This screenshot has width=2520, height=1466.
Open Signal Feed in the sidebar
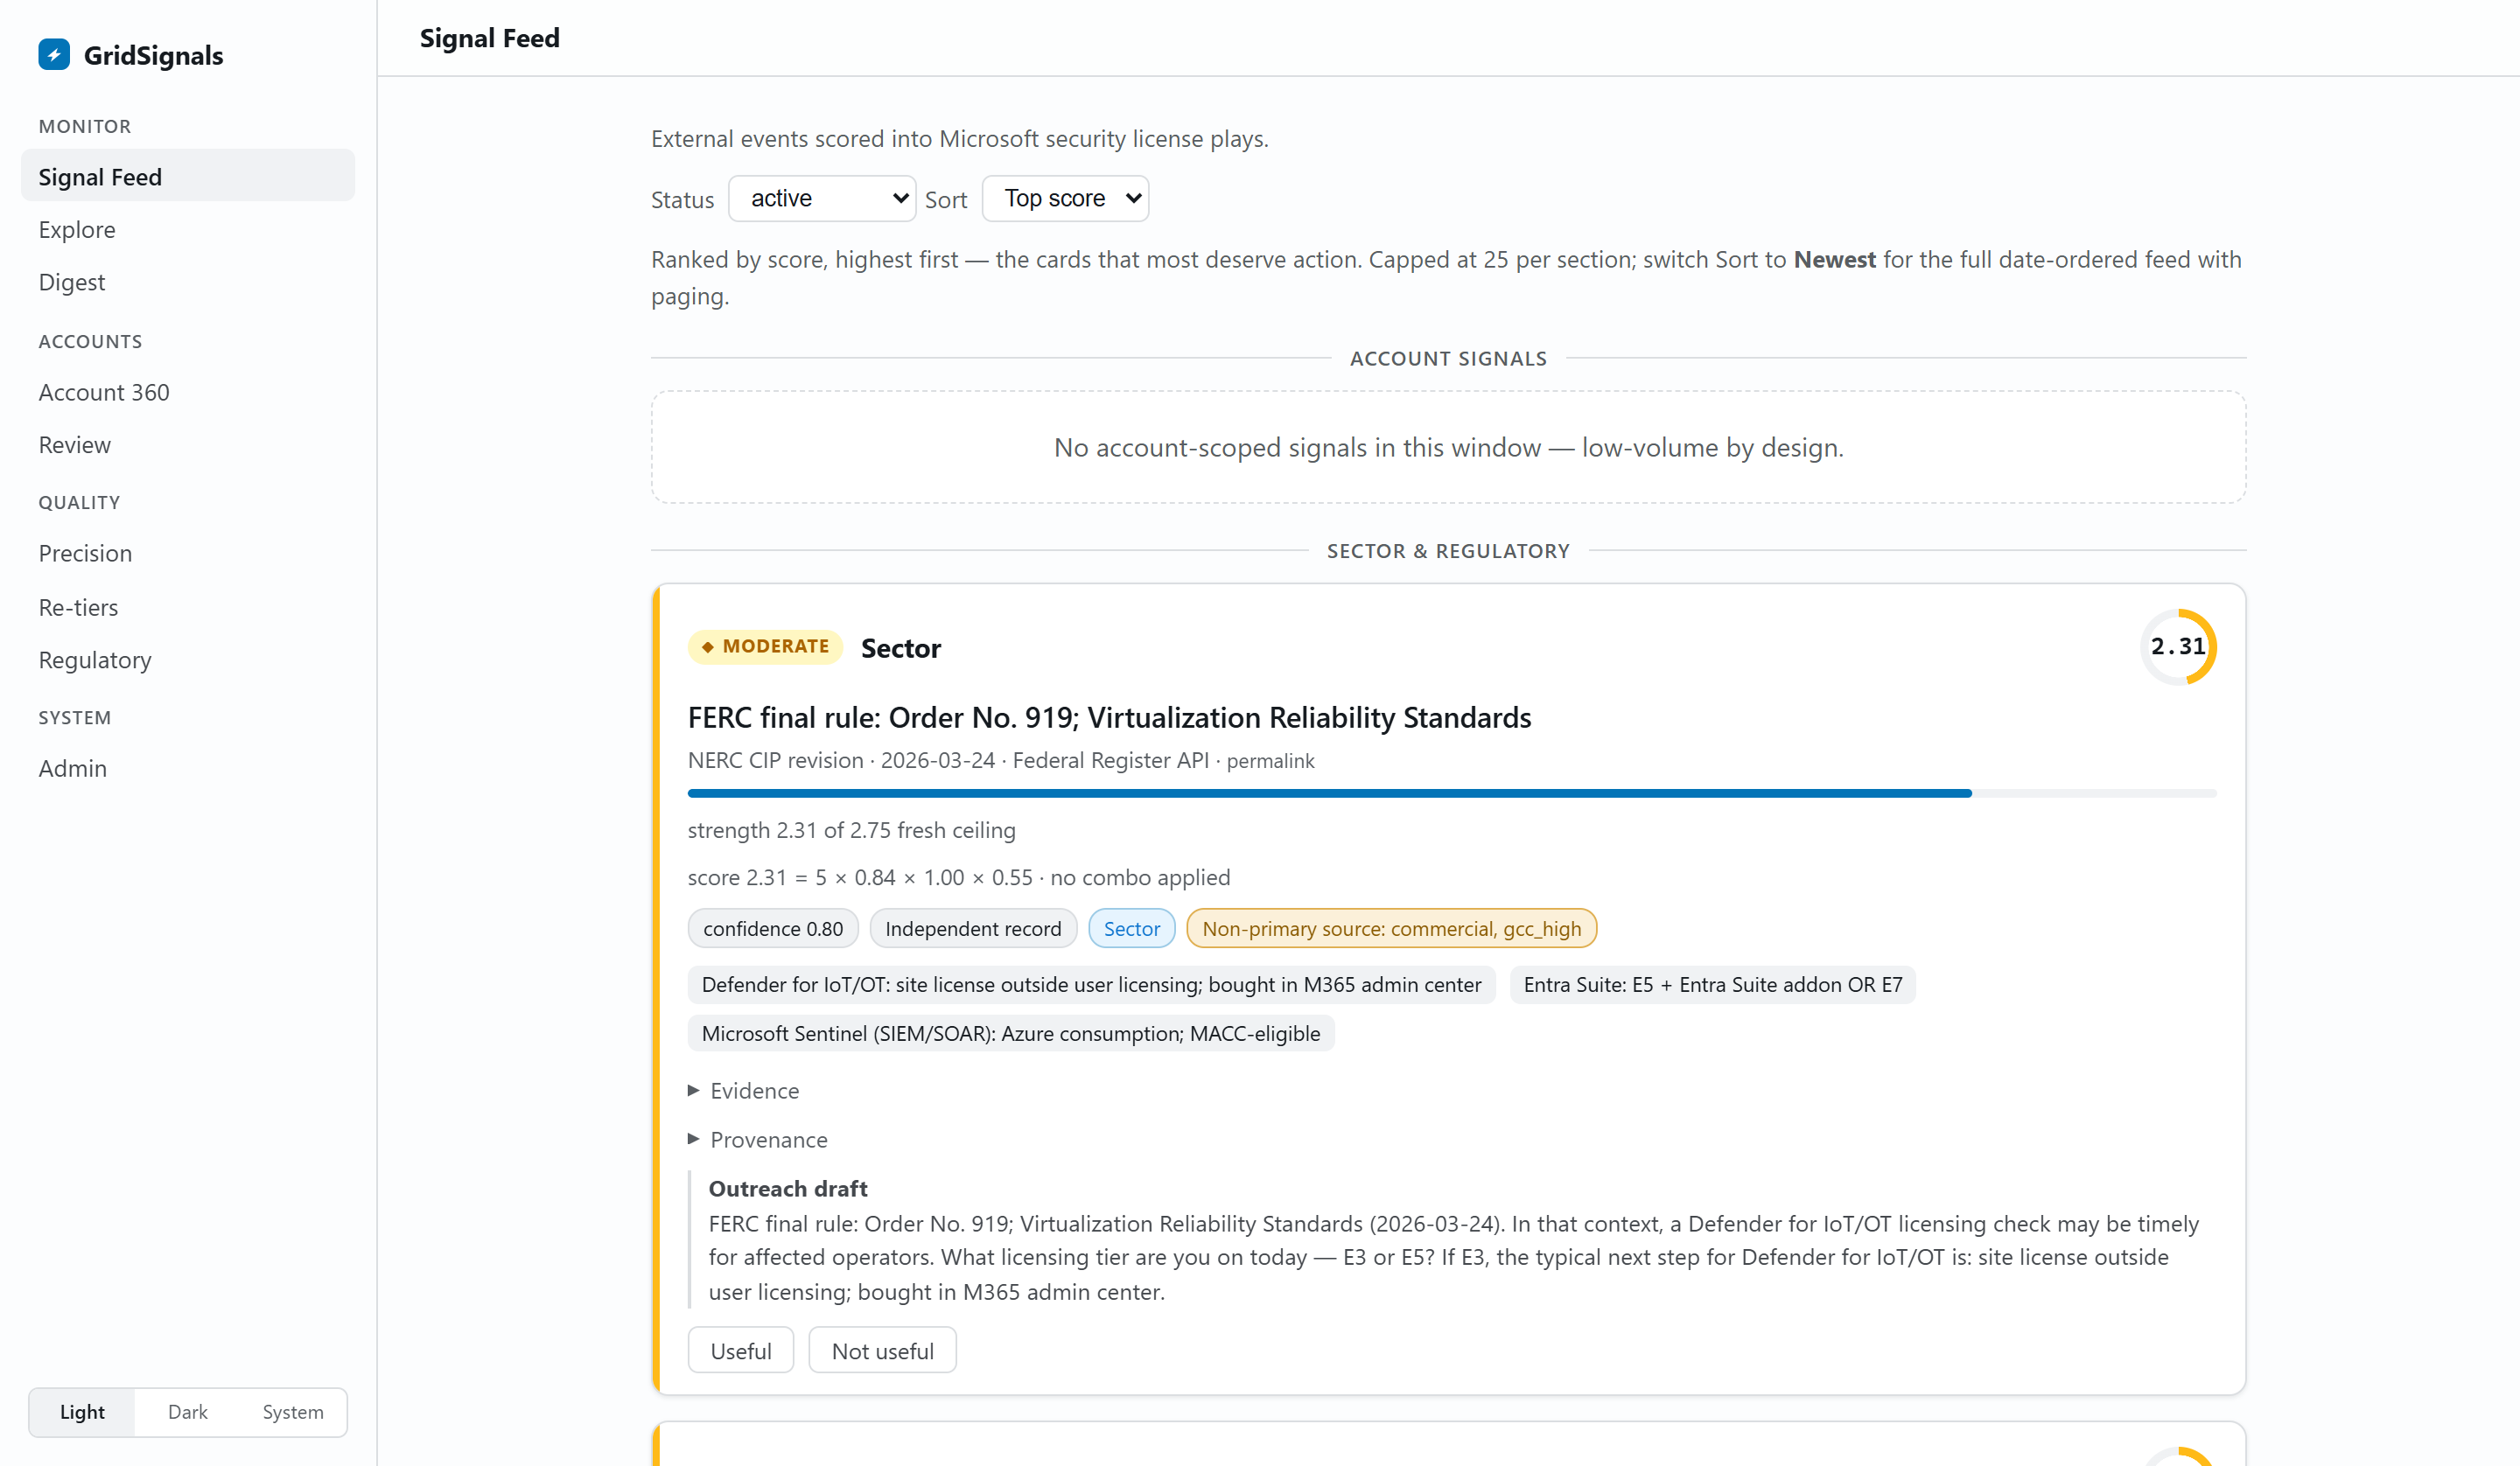(188, 176)
